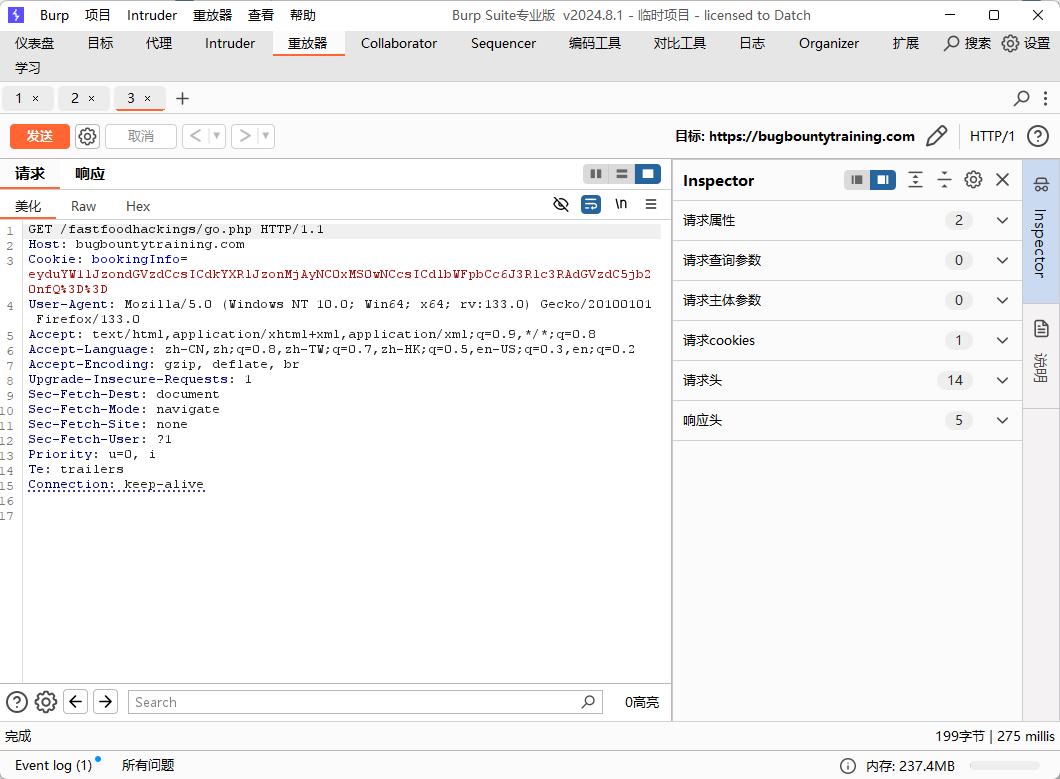Close Repeater tab 1
This screenshot has height=779, width=1060.
[36, 99]
